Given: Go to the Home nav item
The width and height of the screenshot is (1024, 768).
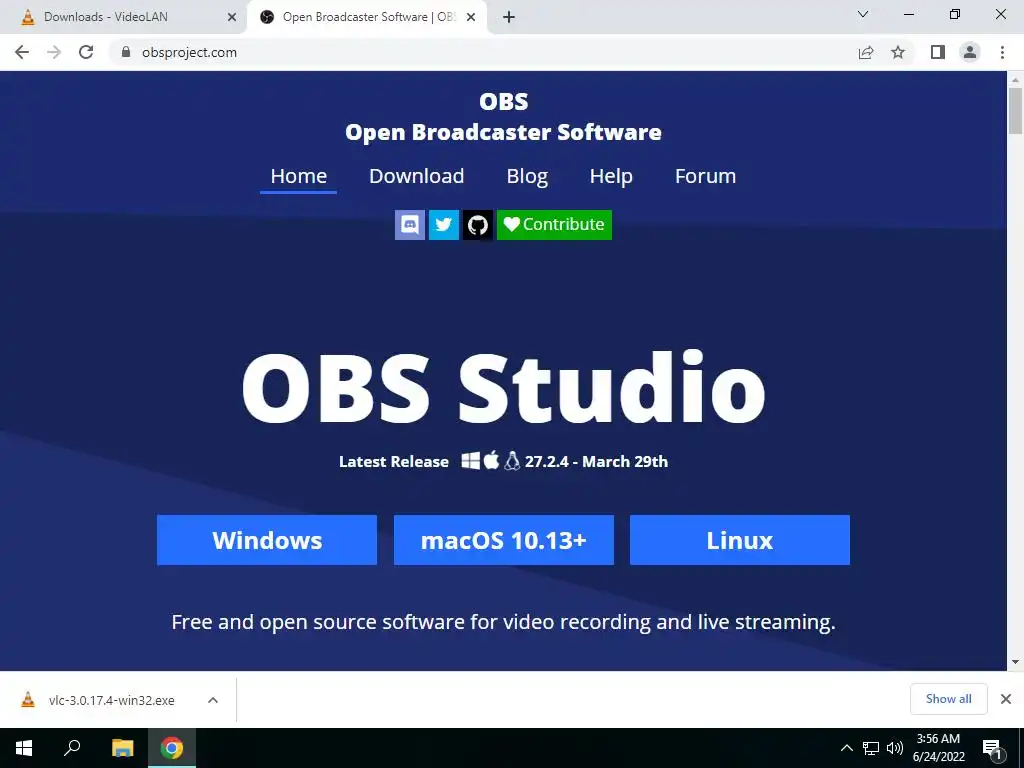Looking at the screenshot, I should (298, 176).
